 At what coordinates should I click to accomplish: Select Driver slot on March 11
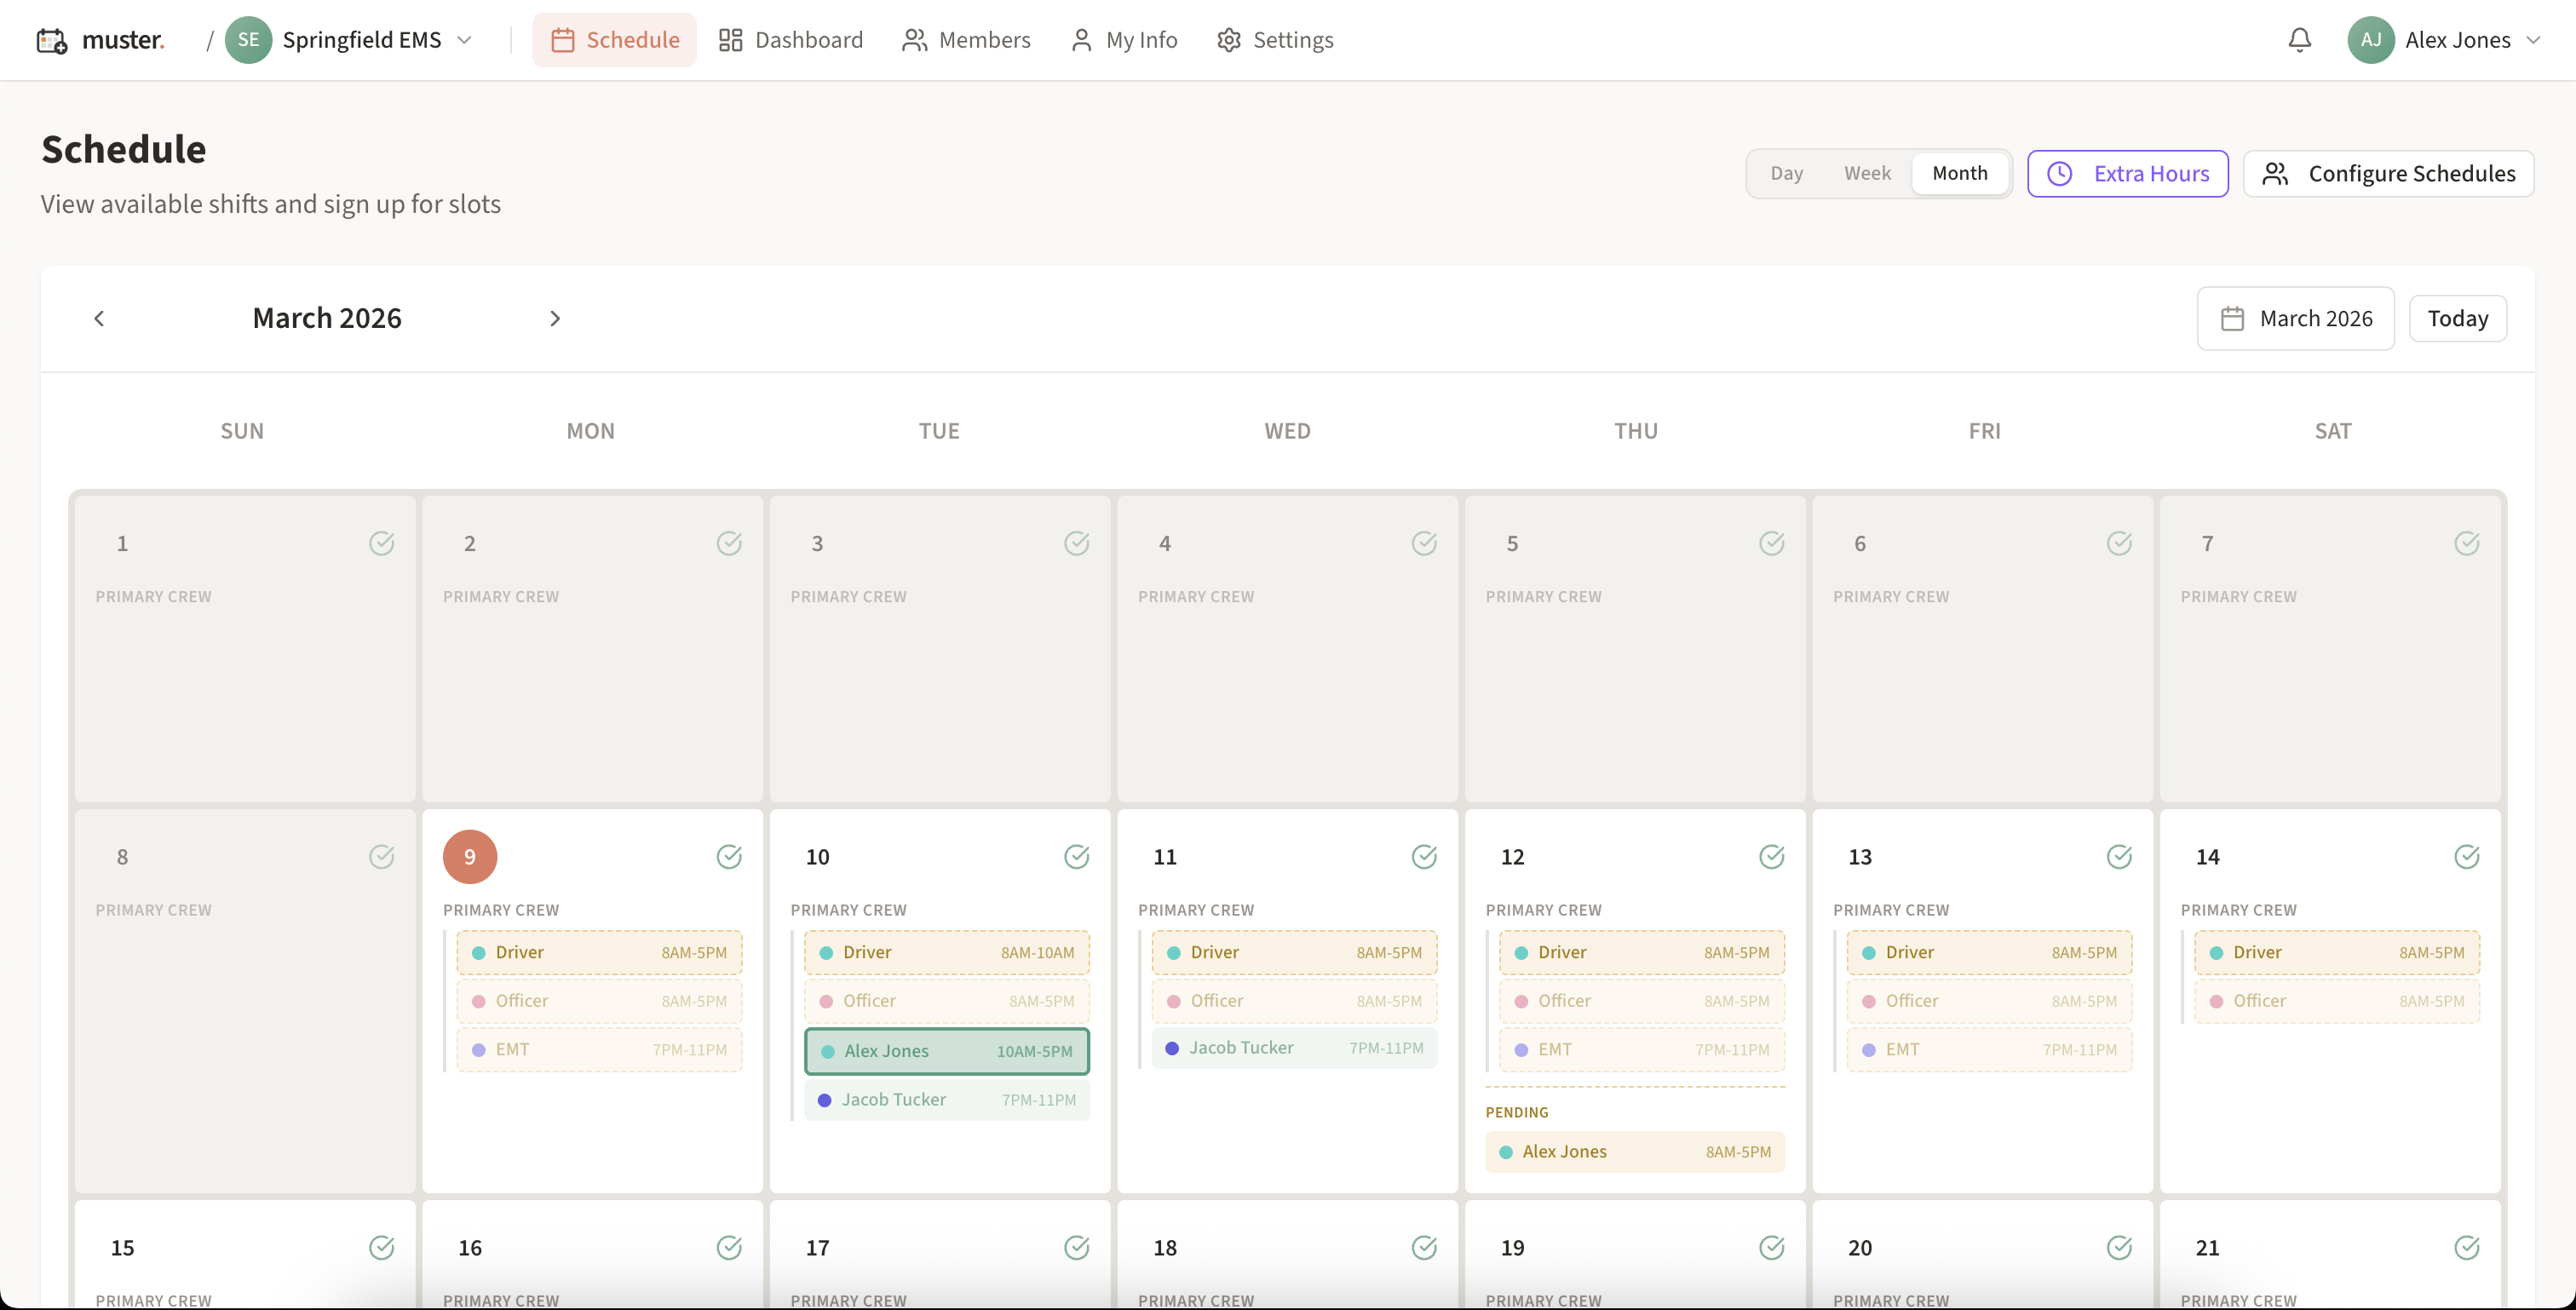pyautogui.click(x=1294, y=952)
